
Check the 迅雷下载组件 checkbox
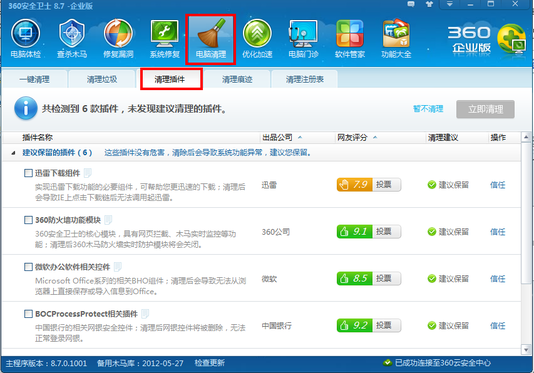coord(28,173)
